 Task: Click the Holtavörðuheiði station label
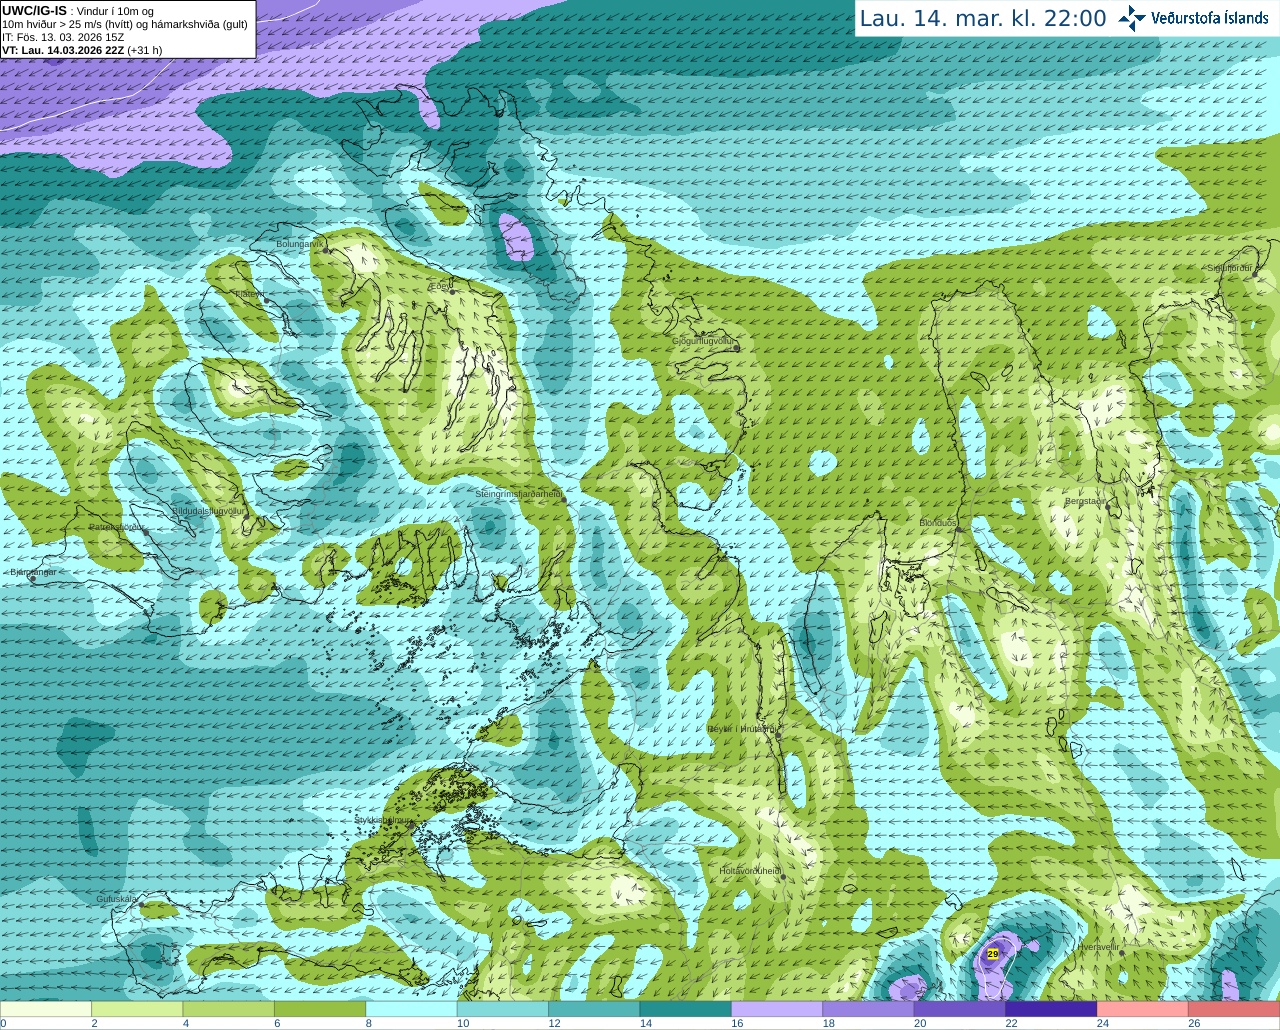pyautogui.click(x=750, y=871)
